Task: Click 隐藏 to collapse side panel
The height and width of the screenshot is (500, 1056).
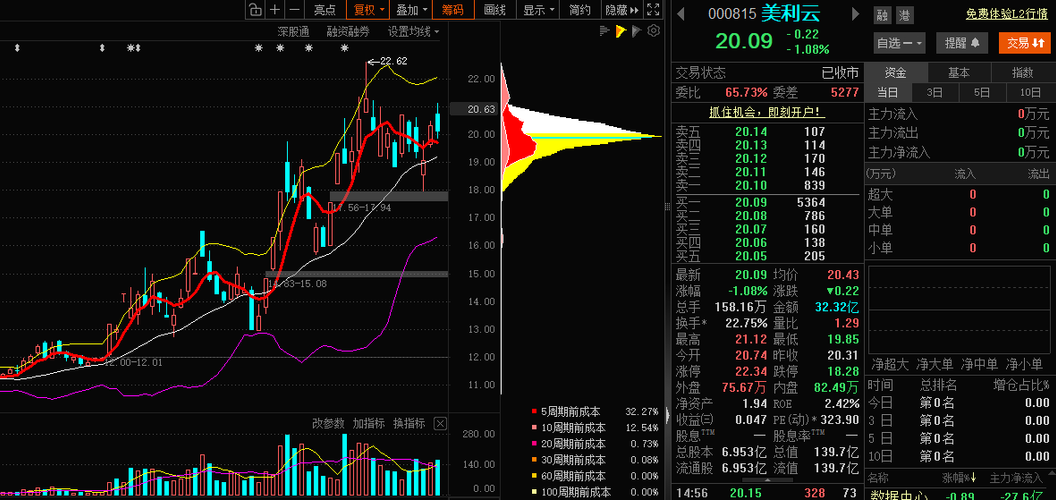Action: tap(622, 9)
